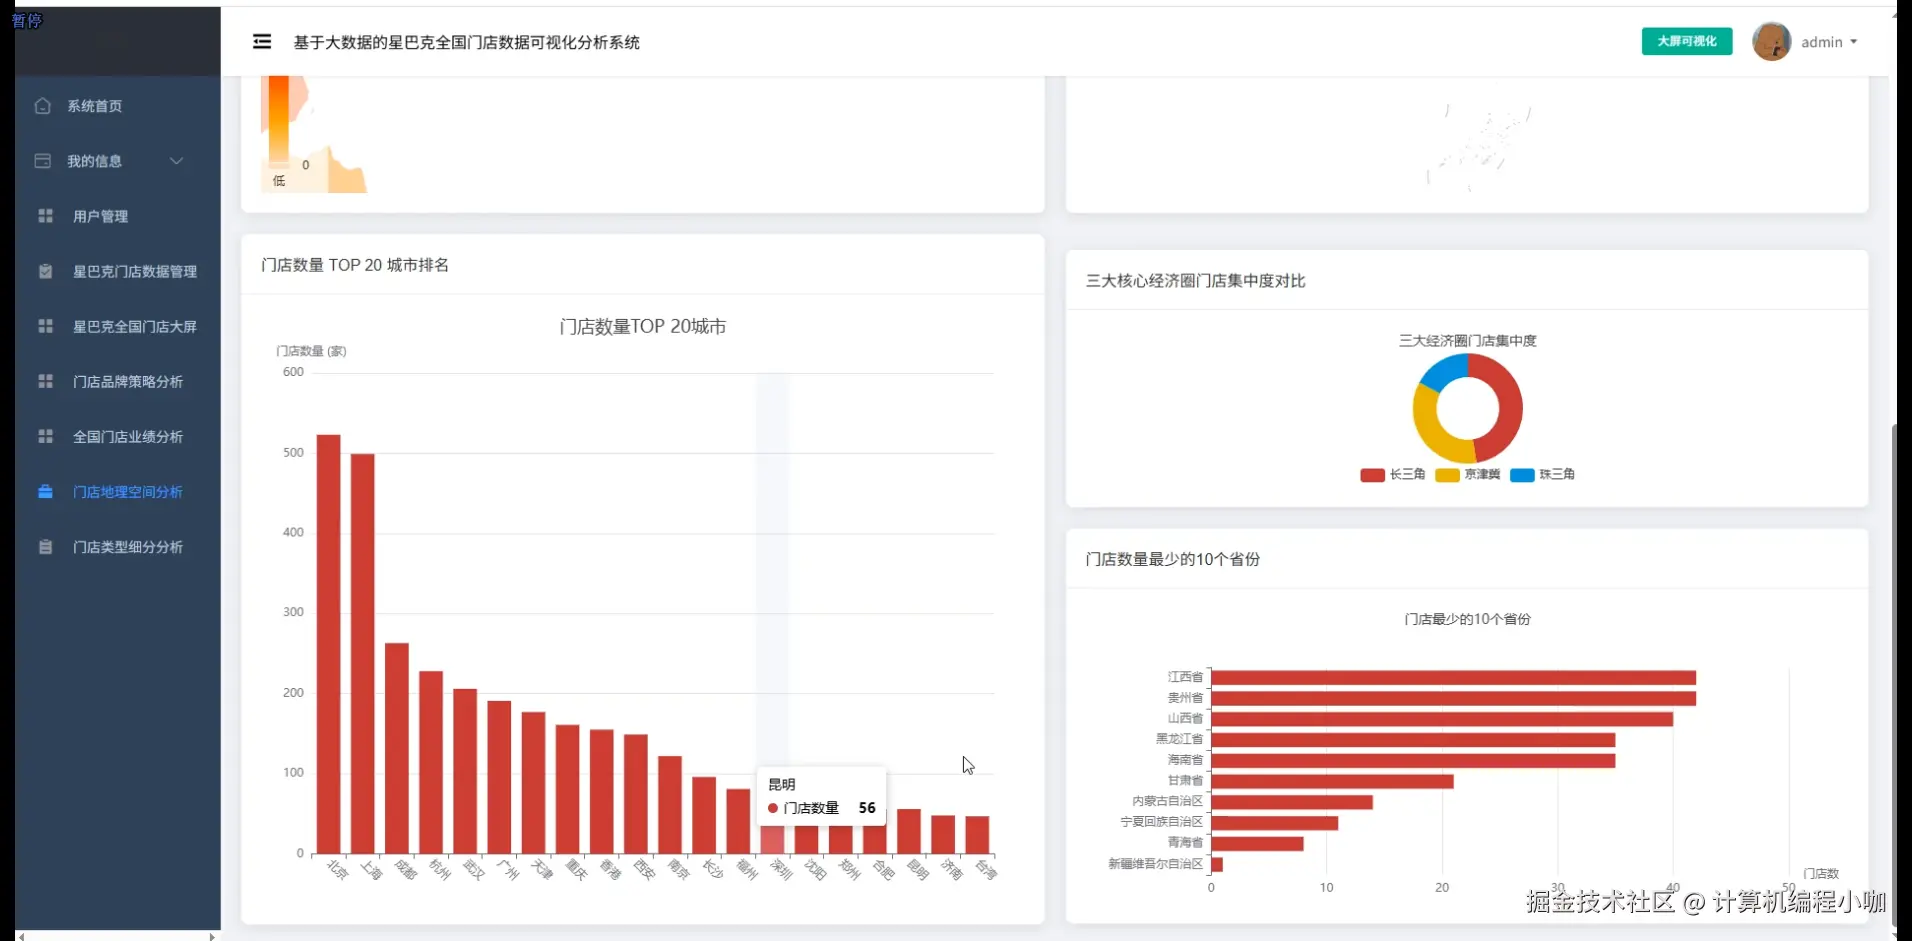This screenshot has height=941, width=1912.
Task: Toggle 长三角 legend in donut chart
Action: [x=1392, y=474]
